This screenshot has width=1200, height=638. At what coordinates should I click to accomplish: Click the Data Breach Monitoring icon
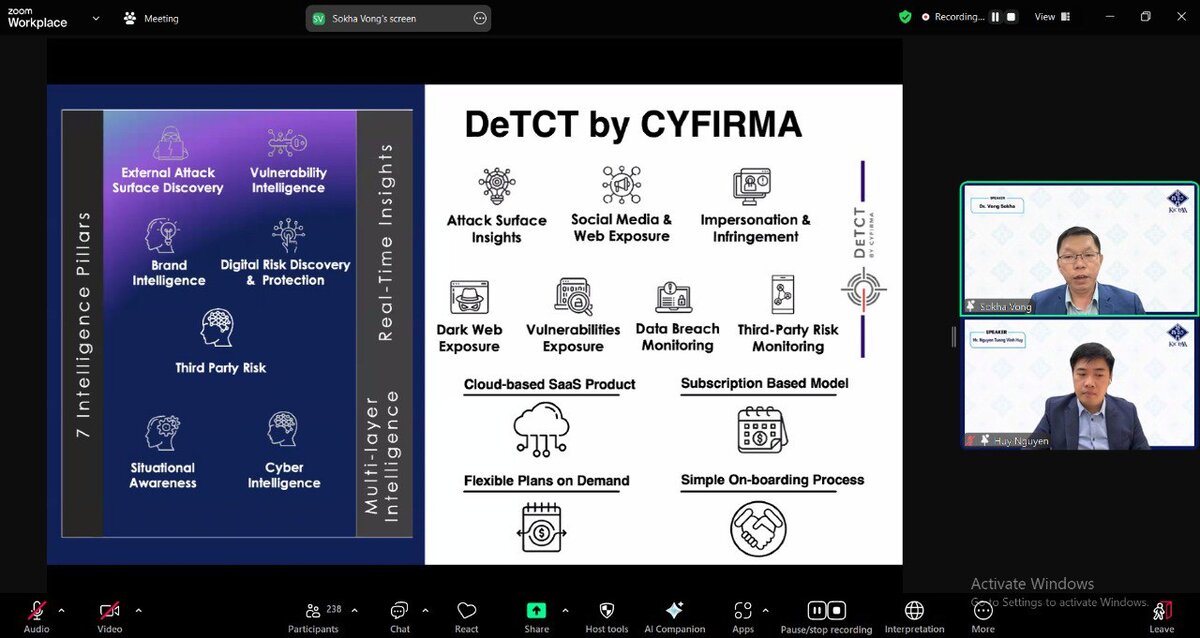click(x=673, y=298)
